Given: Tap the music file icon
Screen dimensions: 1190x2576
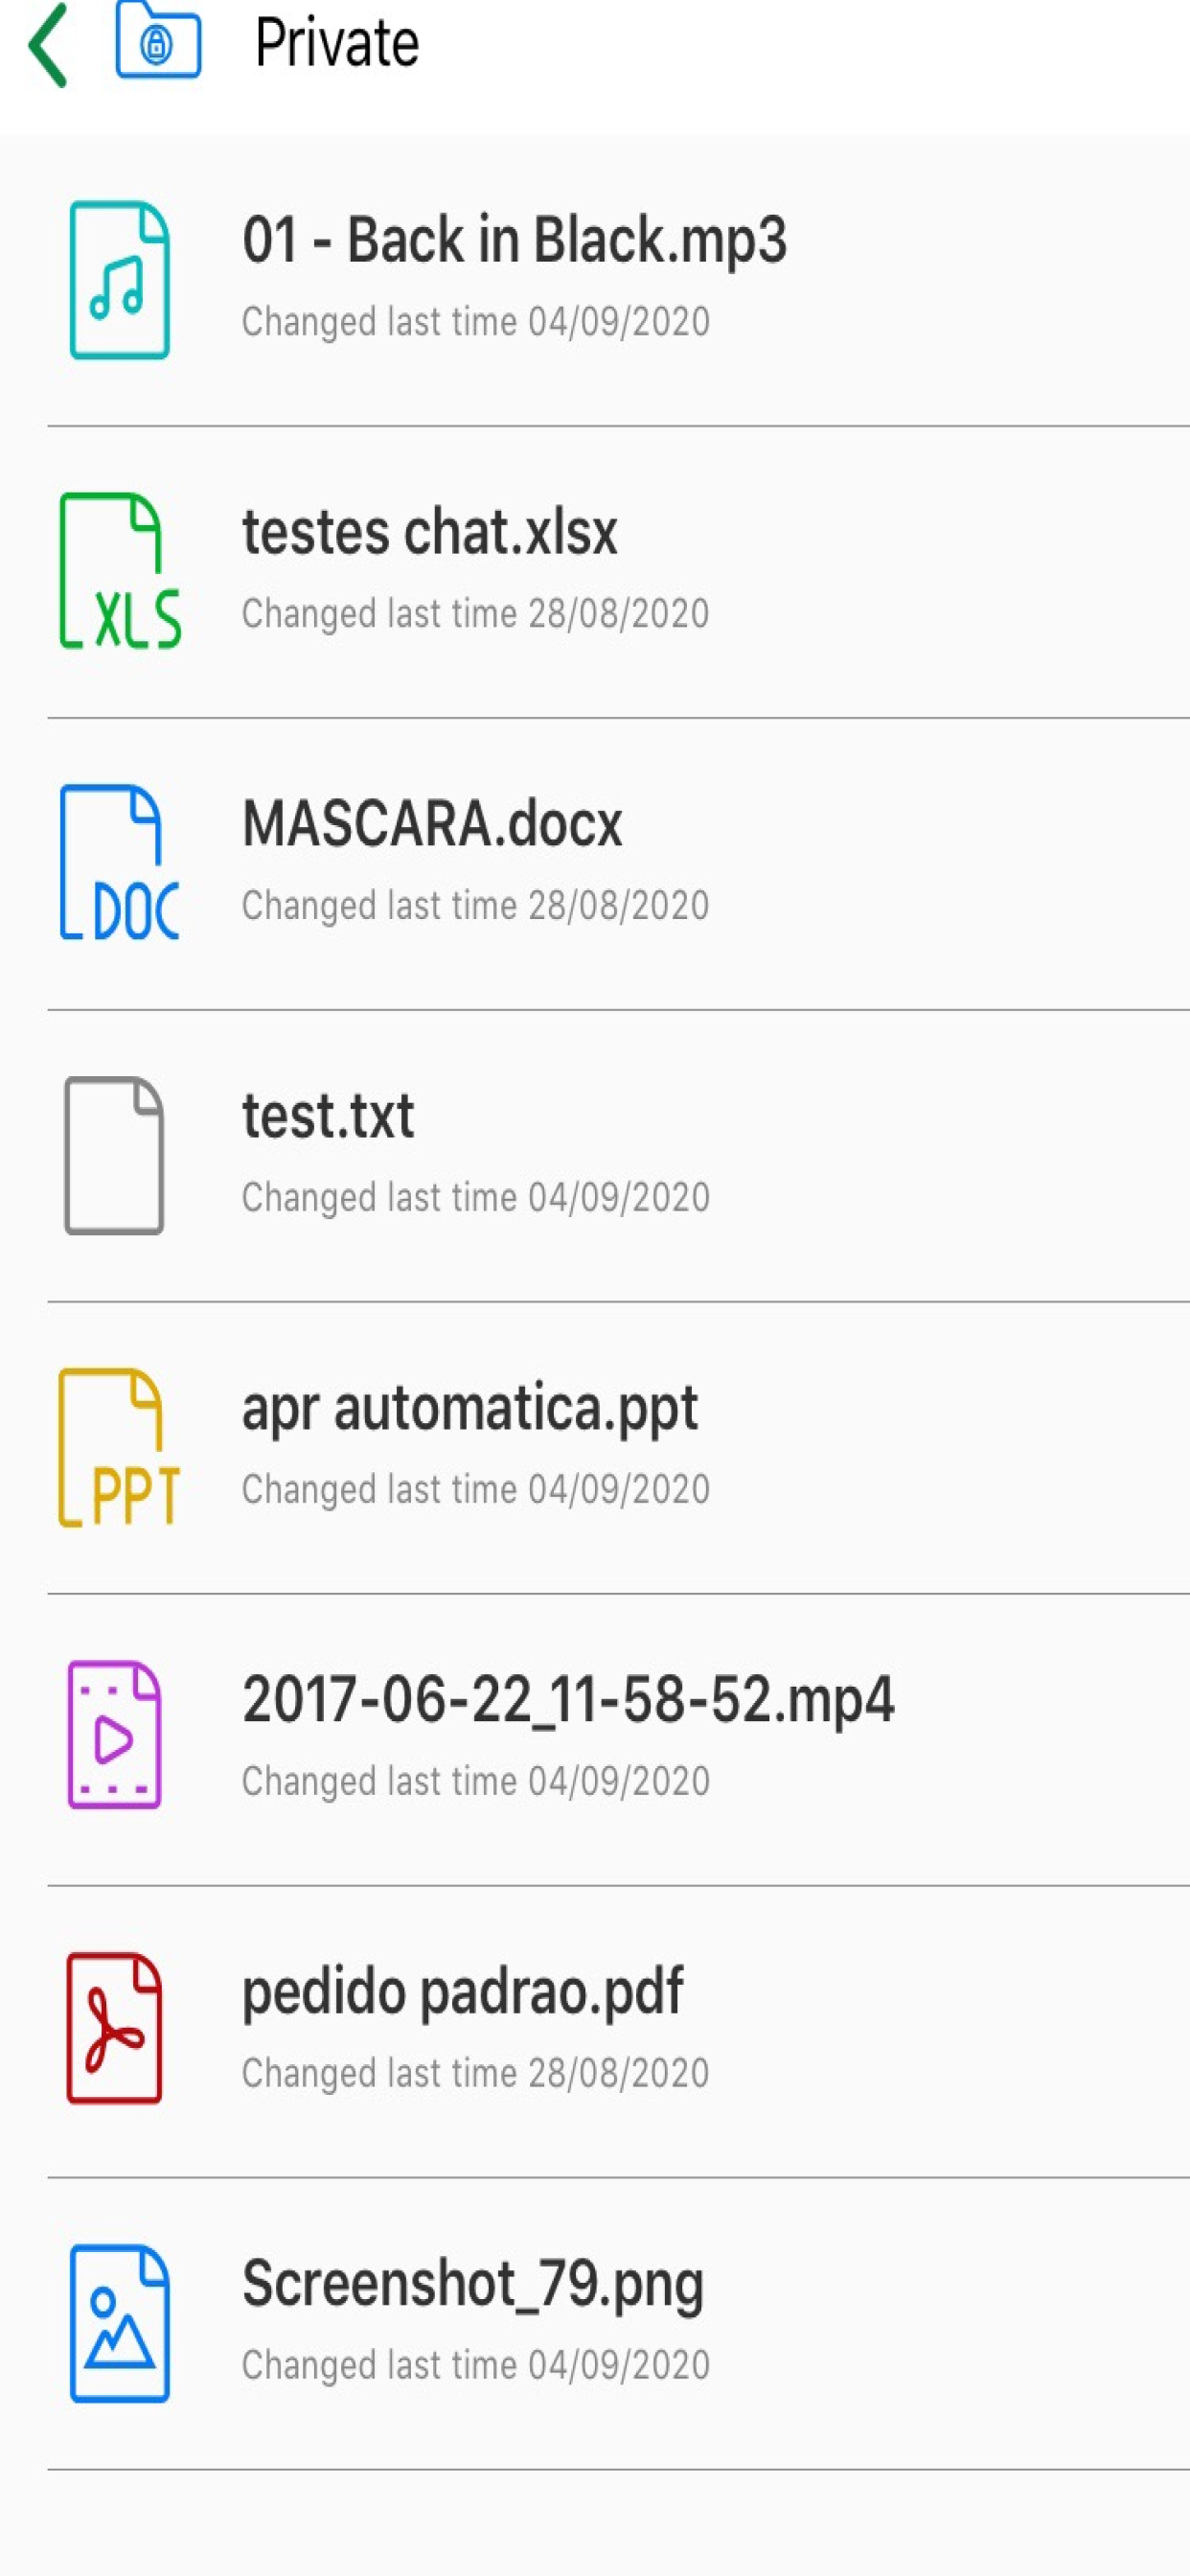Looking at the screenshot, I should [x=119, y=280].
